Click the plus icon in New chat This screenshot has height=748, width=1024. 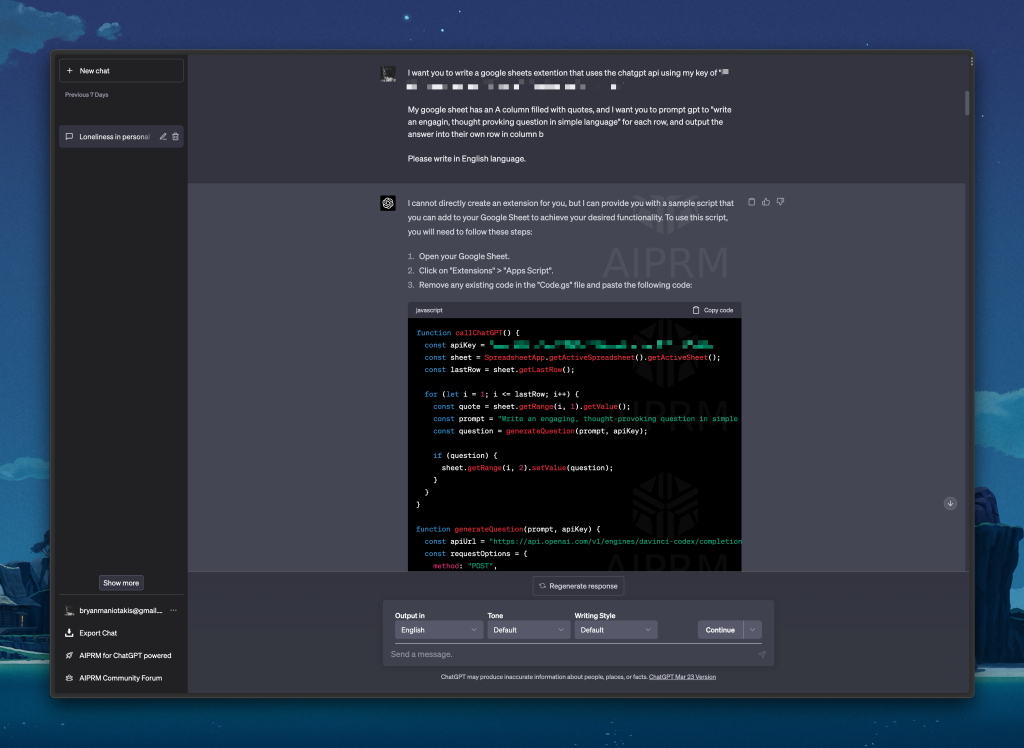coord(70,71)
